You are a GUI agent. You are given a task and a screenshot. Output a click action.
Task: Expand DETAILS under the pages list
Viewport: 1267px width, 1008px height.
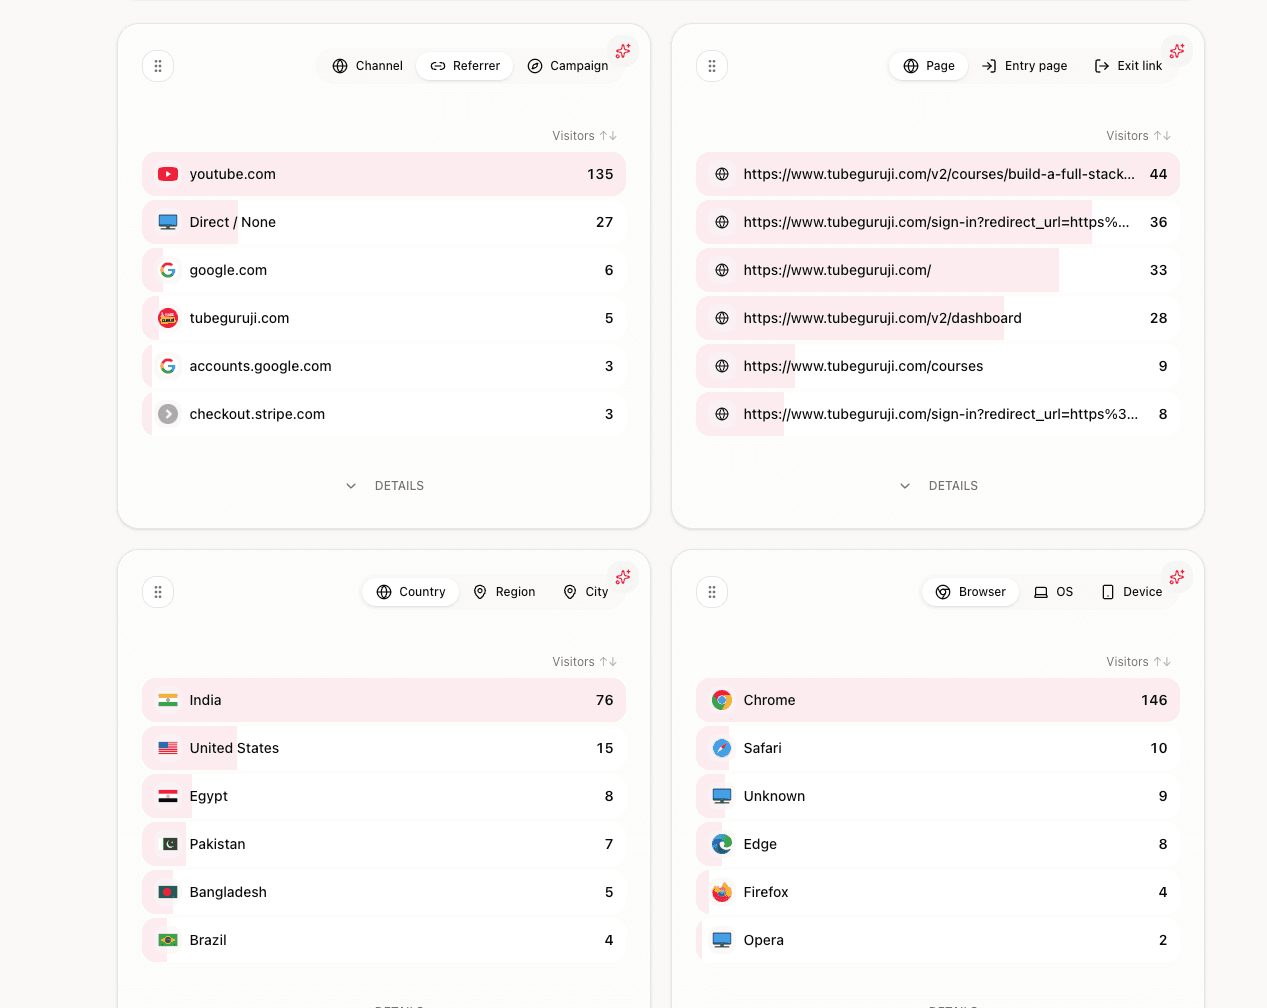(x=939, y=486)
